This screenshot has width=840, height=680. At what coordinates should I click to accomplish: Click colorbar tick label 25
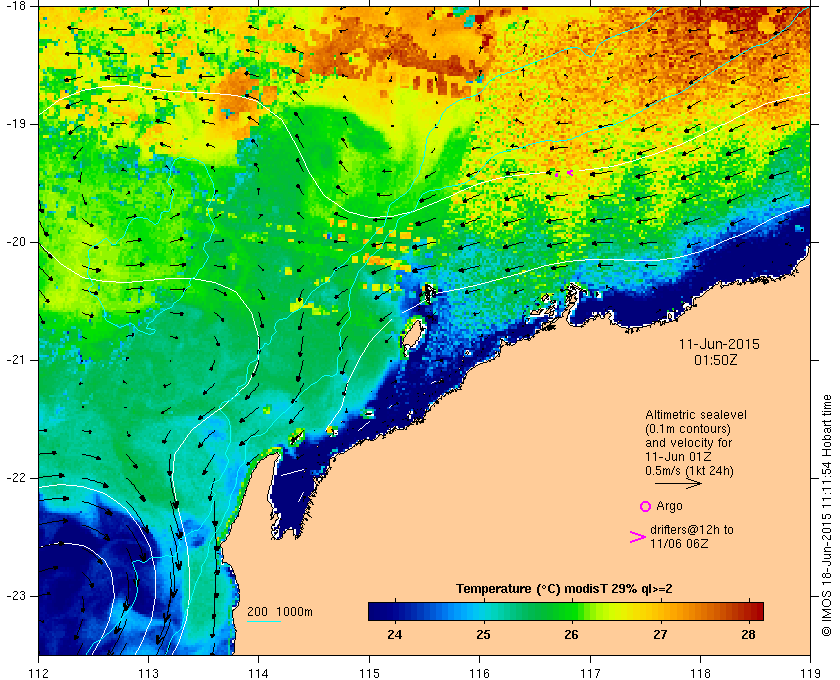coord(483,634)
